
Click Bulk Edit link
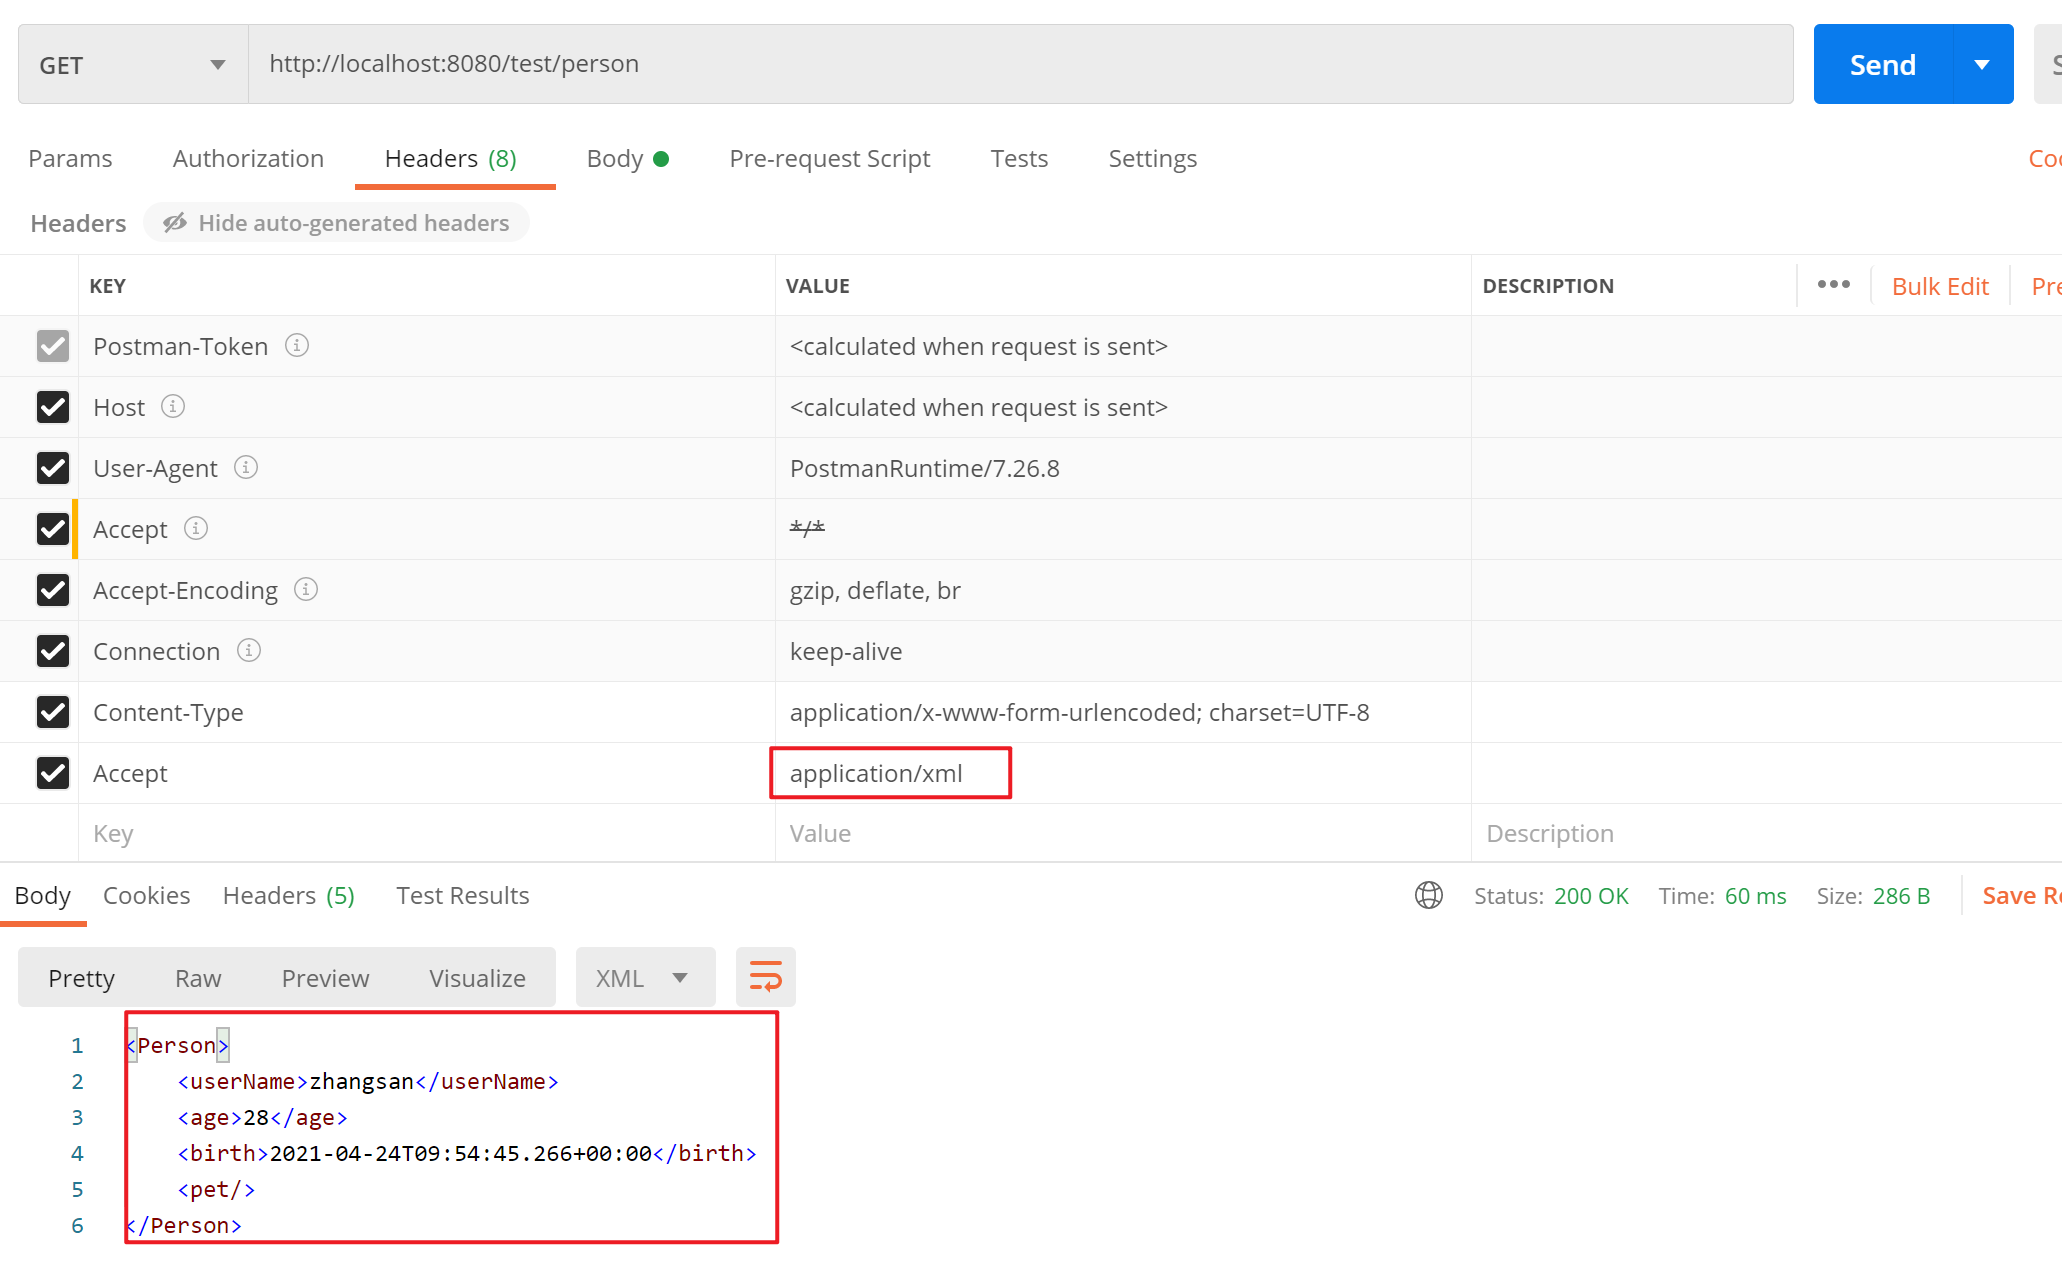click(x=1939, y=286)
